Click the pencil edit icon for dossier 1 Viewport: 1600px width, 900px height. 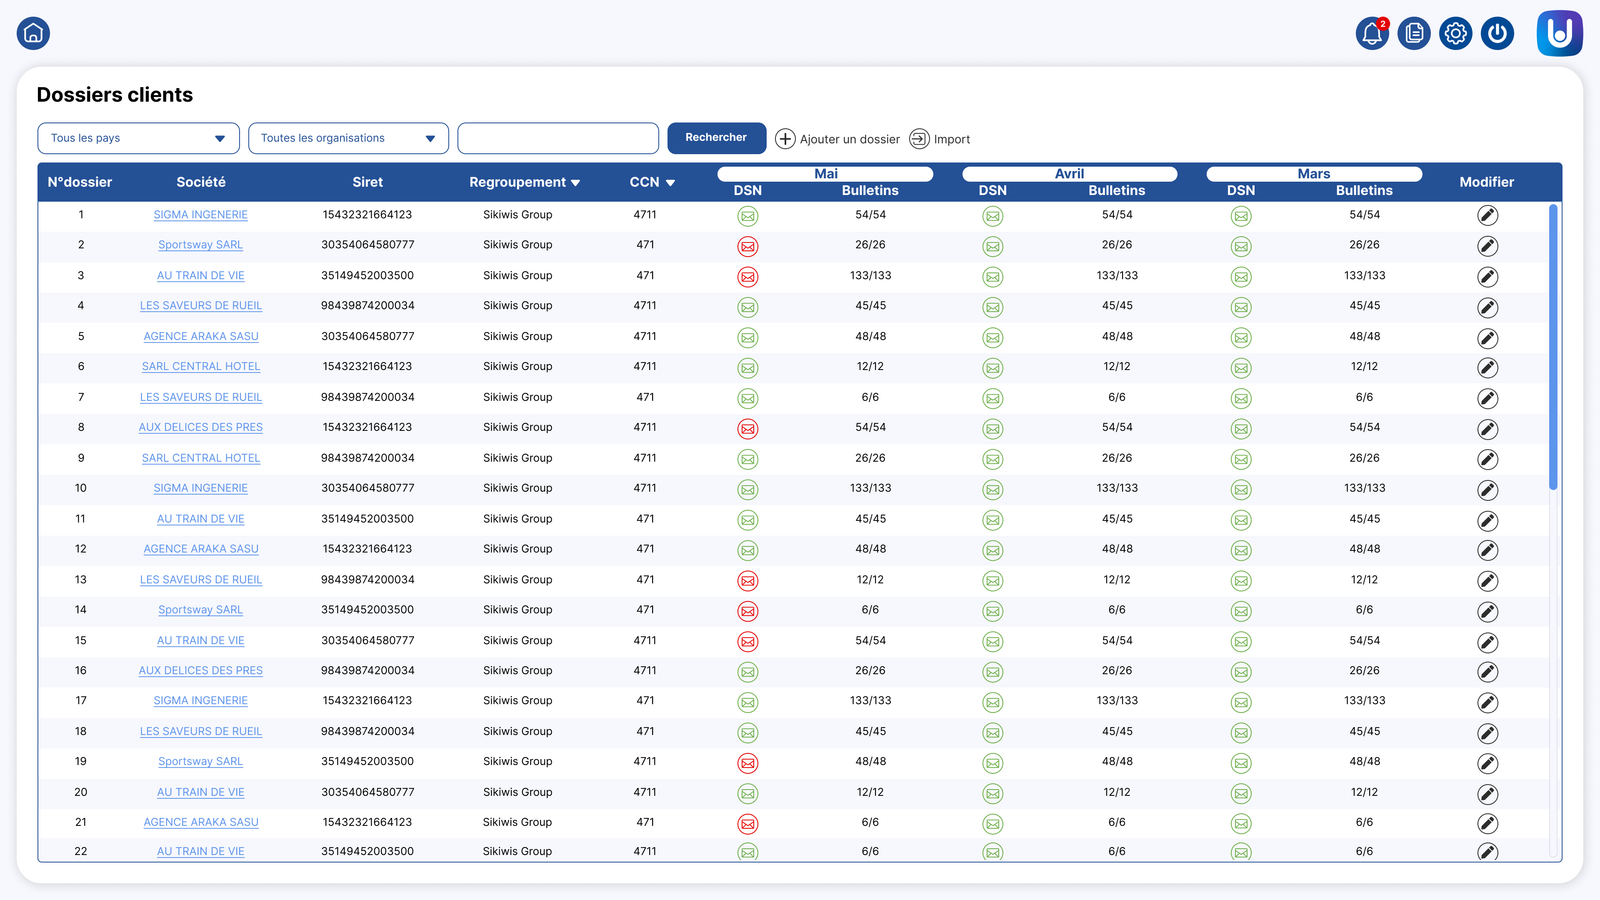pos(1488,215)
